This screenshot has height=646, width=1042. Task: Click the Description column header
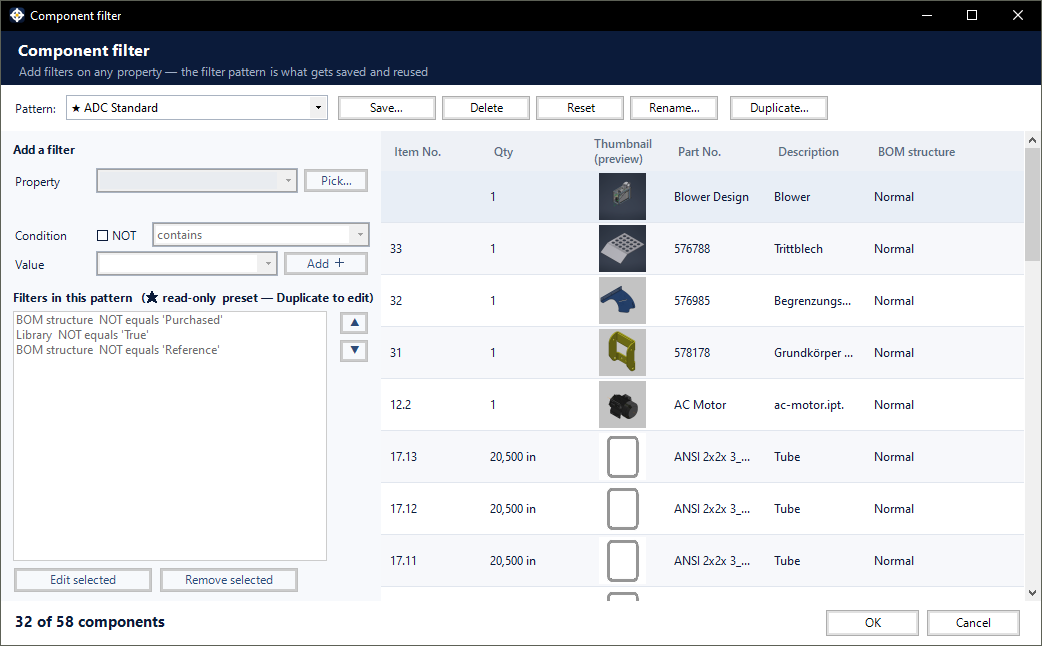tap(808, 152)
